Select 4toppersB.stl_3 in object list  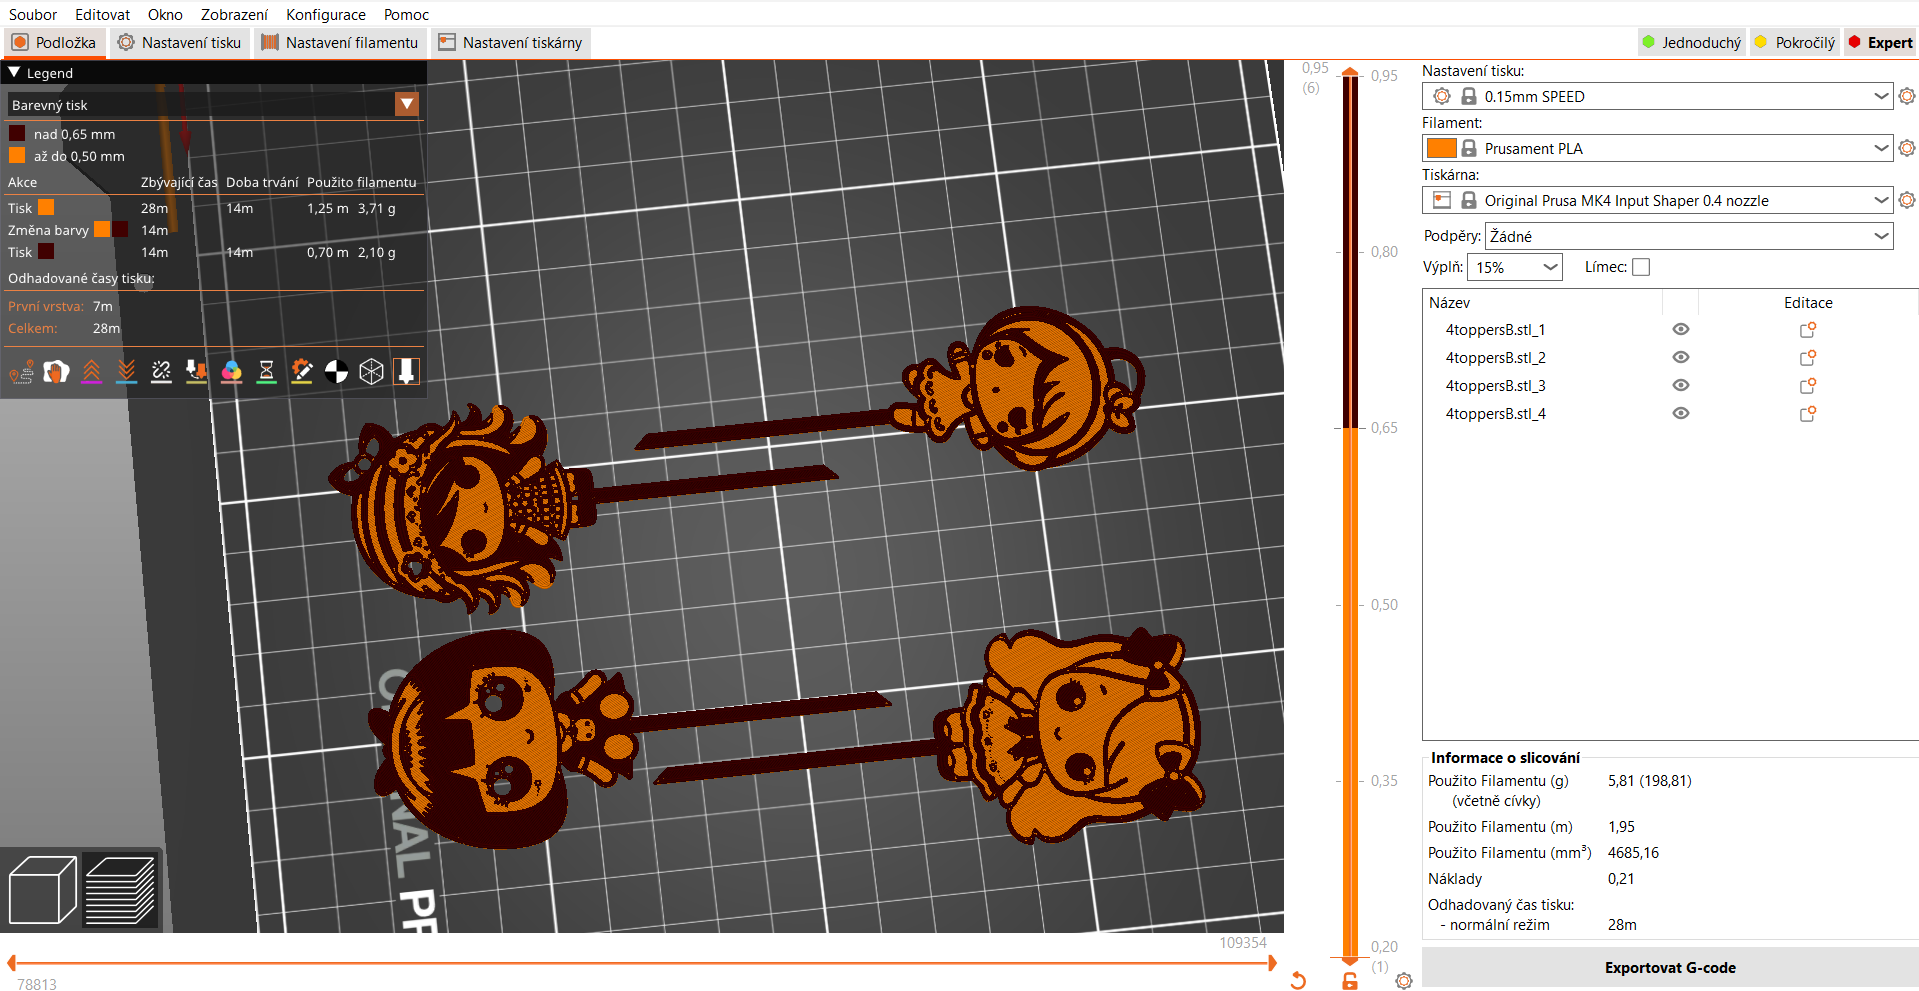(x=1495, y=385)
